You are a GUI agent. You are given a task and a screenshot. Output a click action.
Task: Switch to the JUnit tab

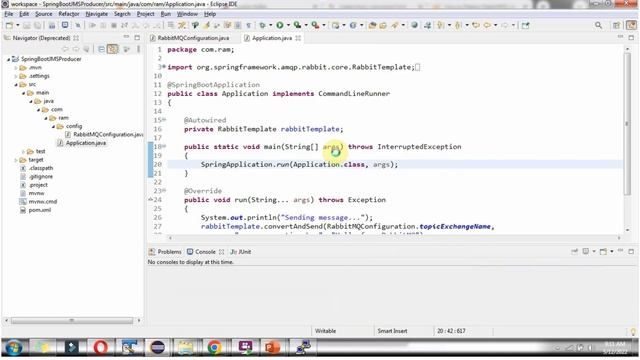pos(241,252)
